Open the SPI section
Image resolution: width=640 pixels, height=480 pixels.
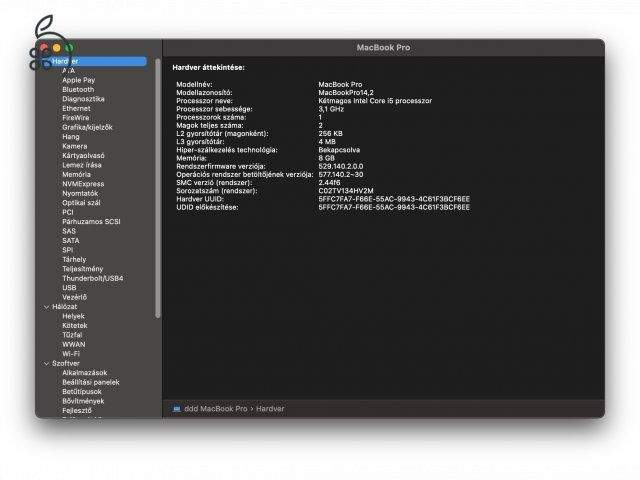(68, 250)
